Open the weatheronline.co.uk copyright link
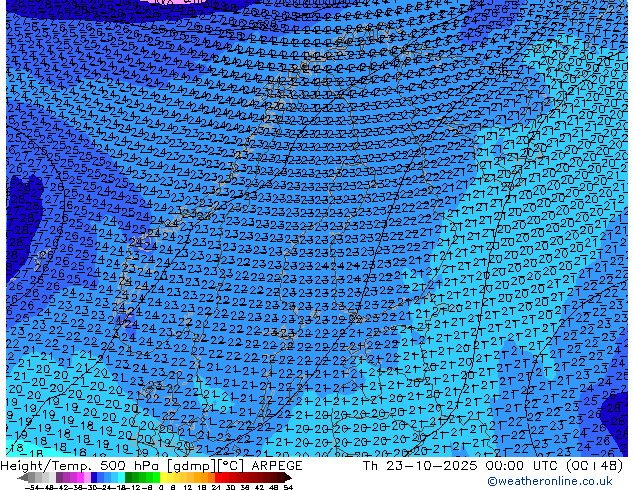The image size is (634, 490). (x=549, y=481)
